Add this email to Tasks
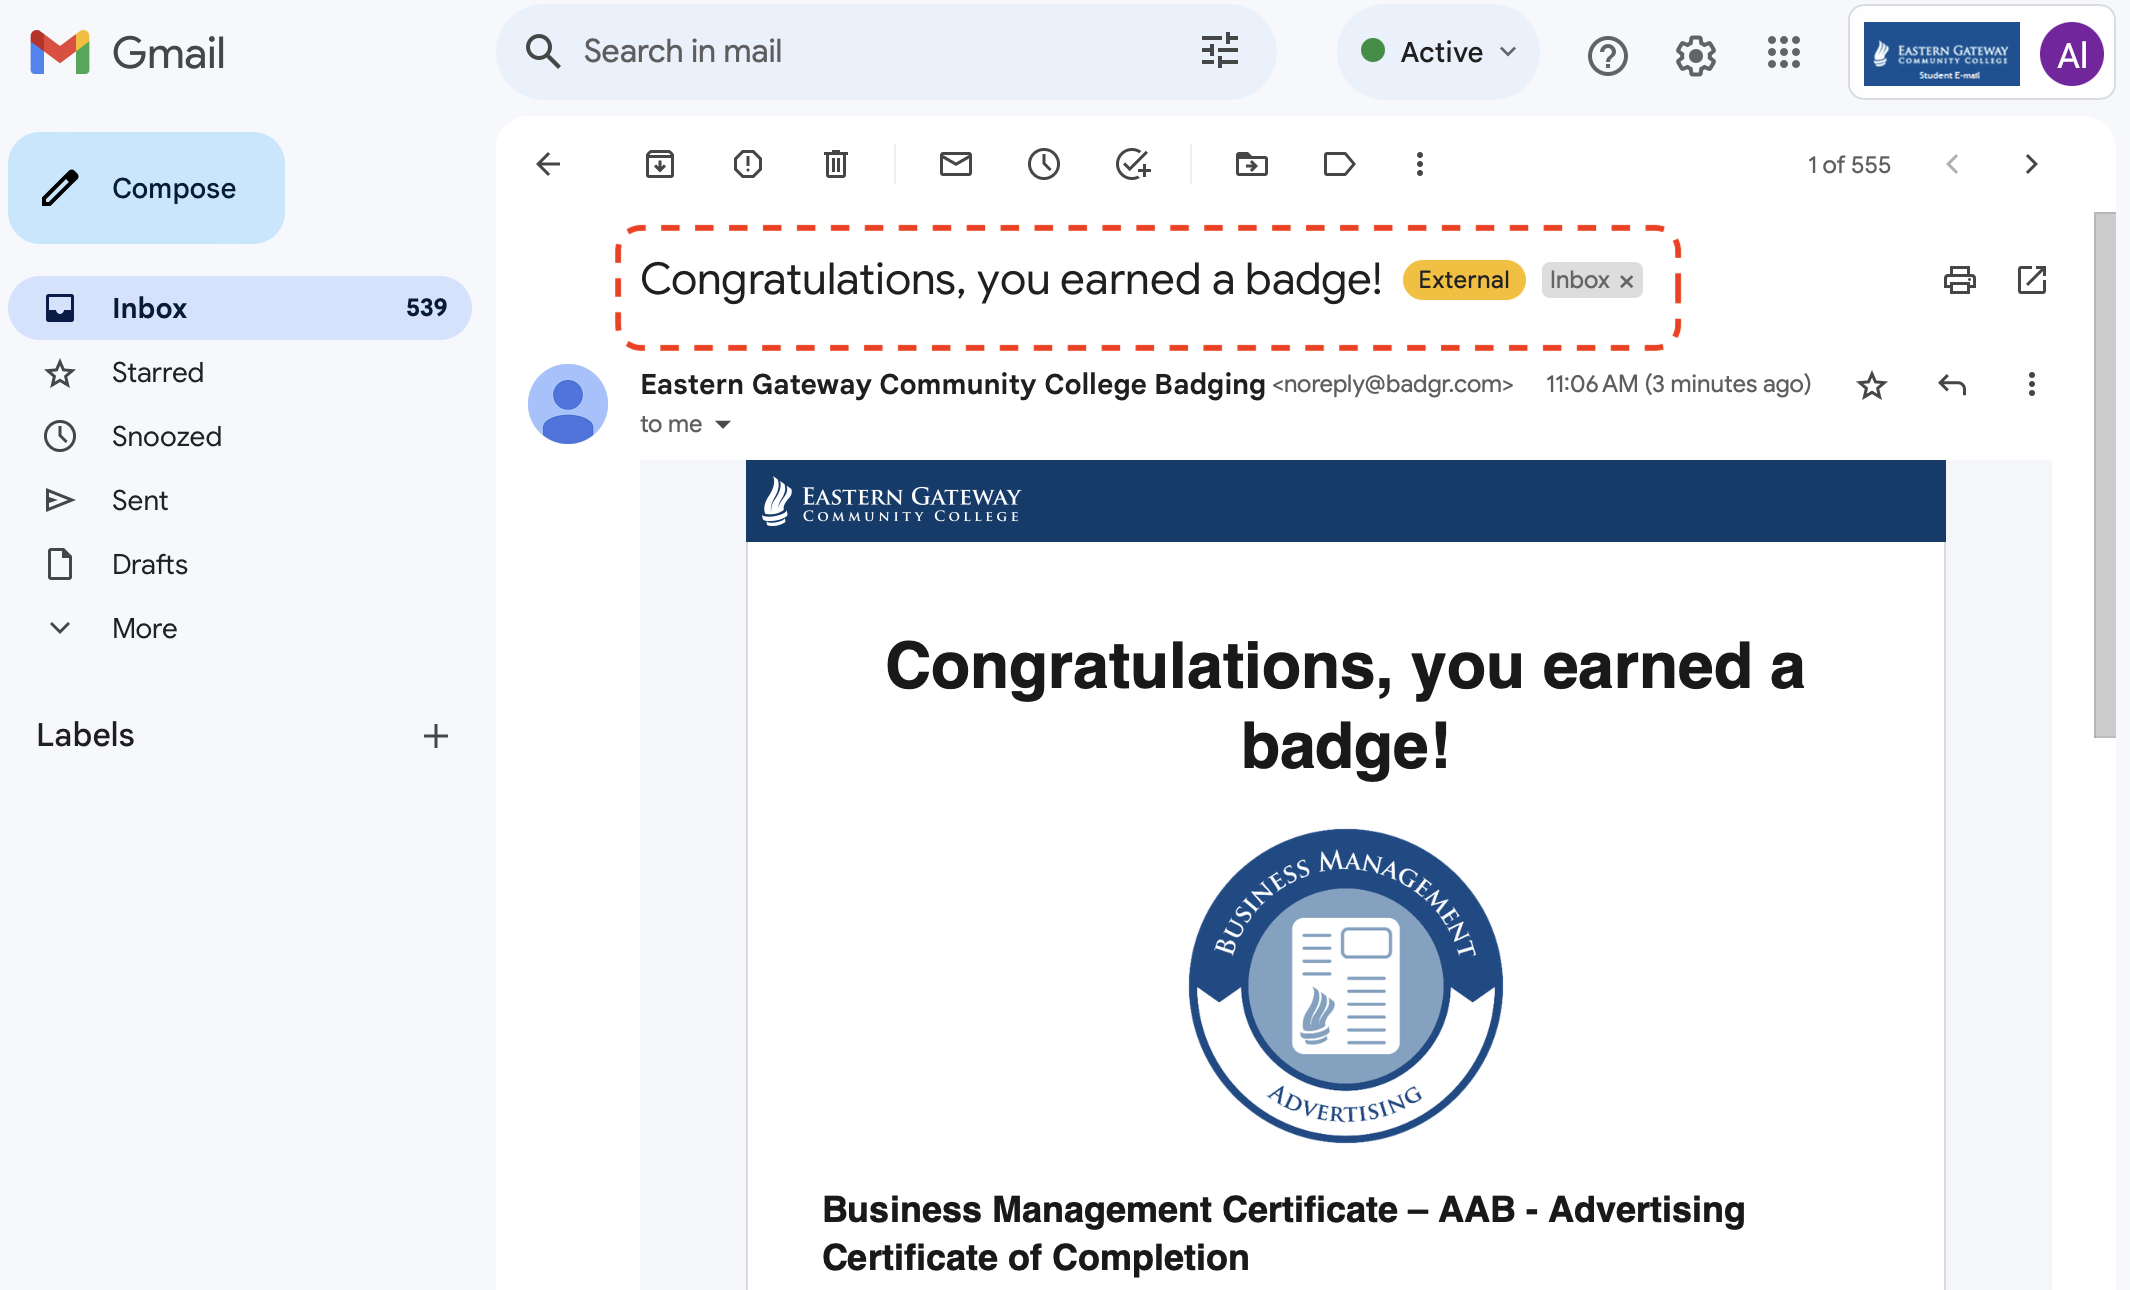The width and height of the screenshot is (2130, 1290). point(1132,164)
